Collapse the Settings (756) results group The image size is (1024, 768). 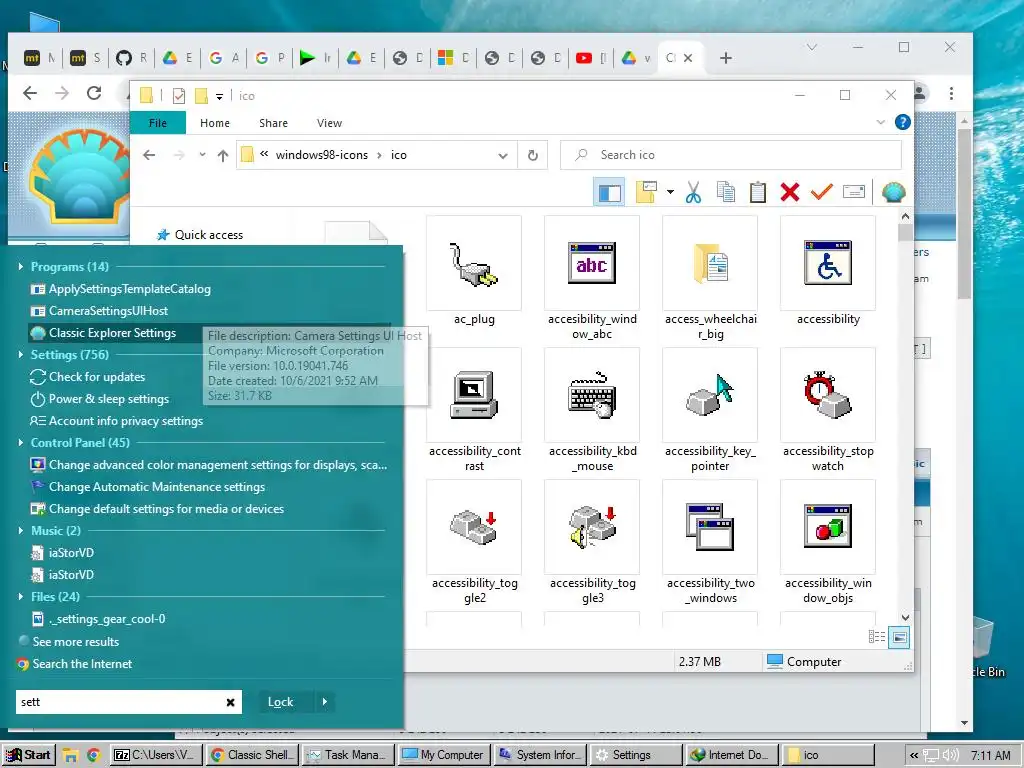21,355
